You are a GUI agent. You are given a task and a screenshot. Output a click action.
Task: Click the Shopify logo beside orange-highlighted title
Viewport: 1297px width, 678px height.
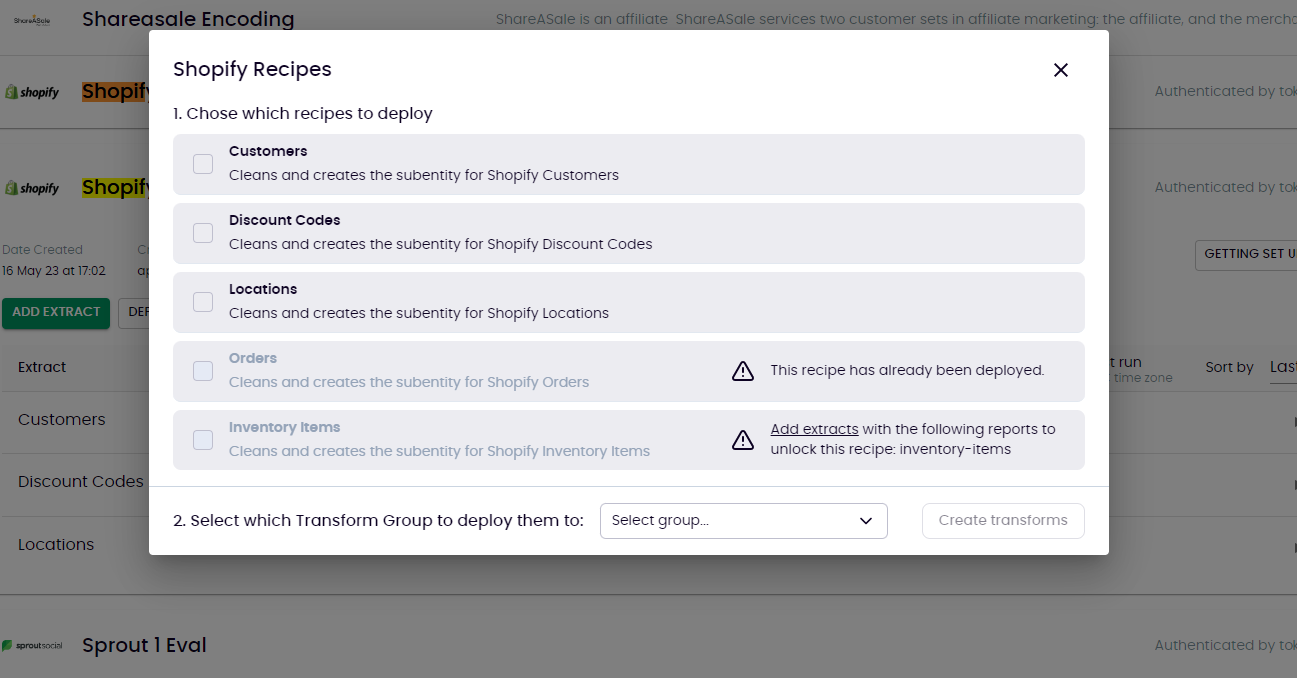(x=32, y=92)
